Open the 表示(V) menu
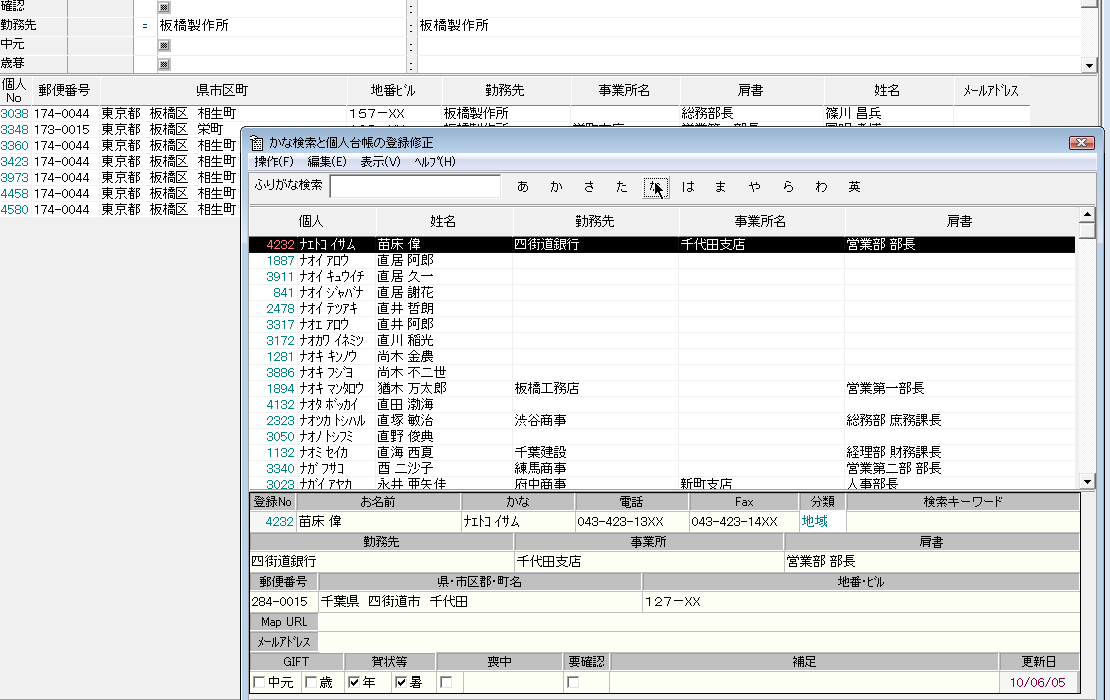The width and height of the screenshot is (1110, 700). pyautogui.click(x=380, y=162)
